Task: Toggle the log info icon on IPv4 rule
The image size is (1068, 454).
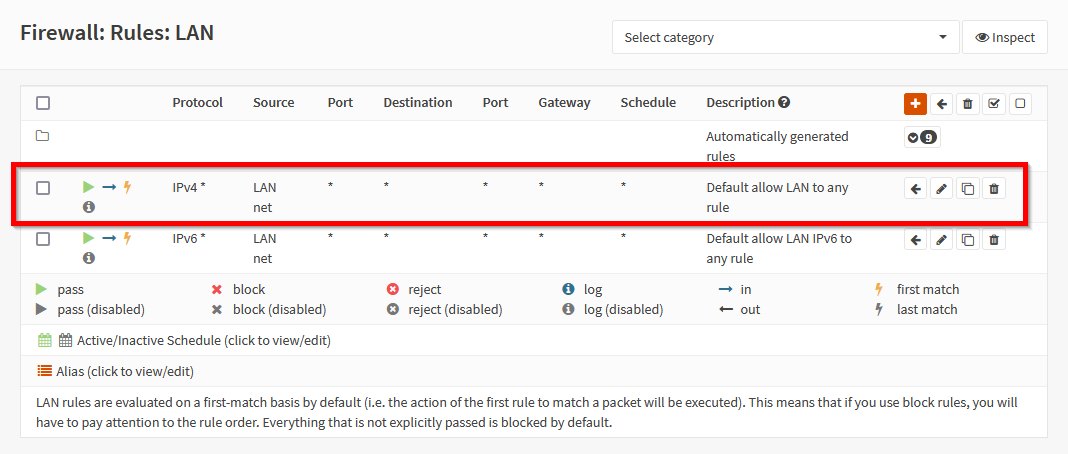Action: (89, 207)
